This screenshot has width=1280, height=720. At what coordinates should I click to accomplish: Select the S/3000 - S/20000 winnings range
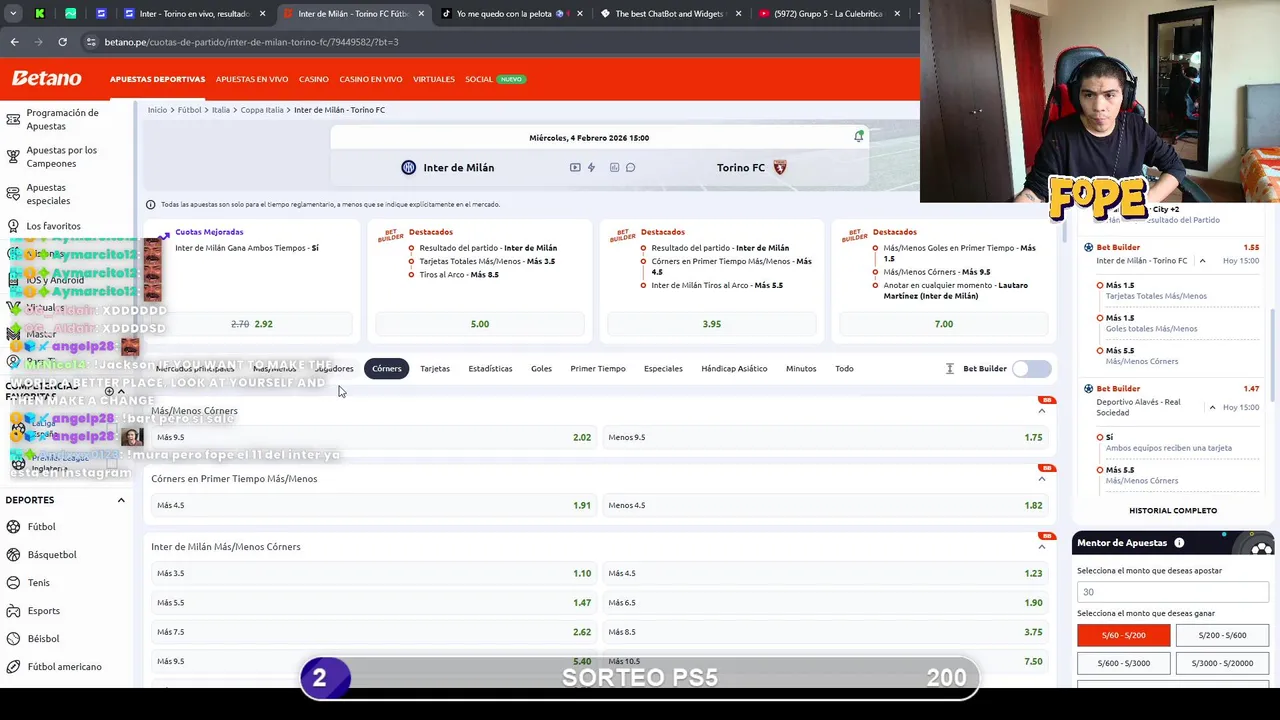pos(1222,663)
